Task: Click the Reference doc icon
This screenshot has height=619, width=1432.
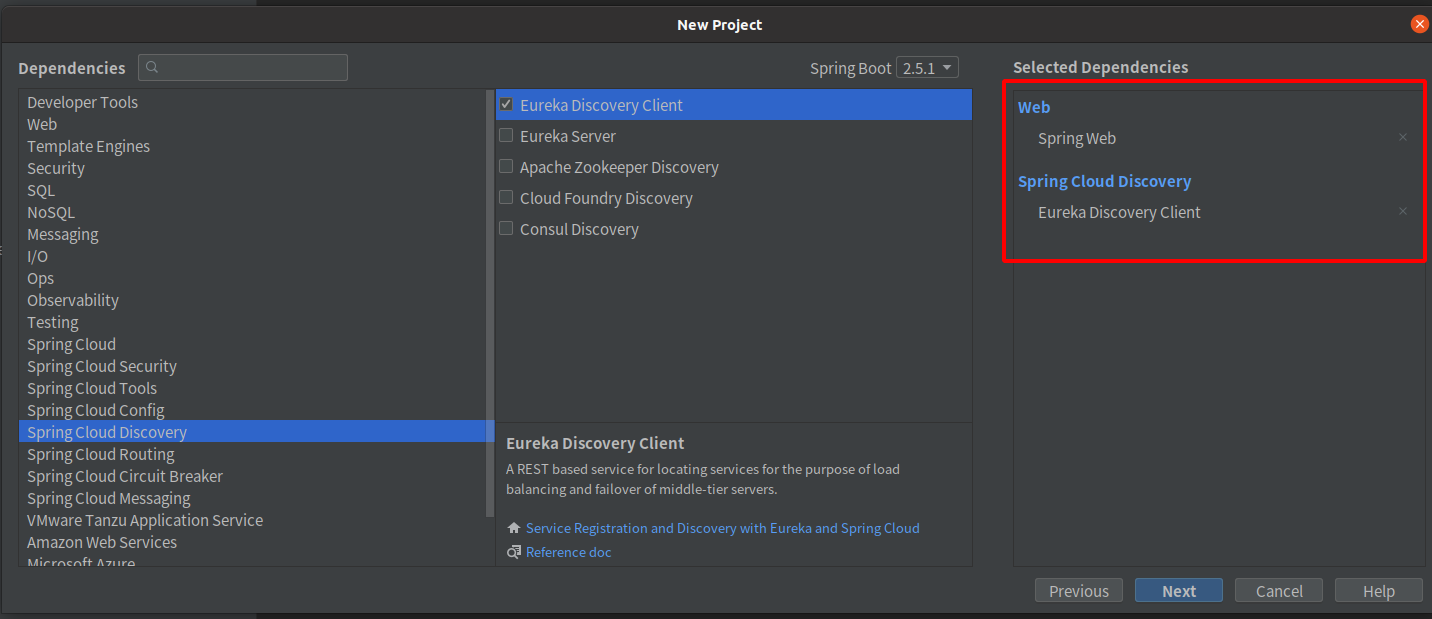Action: pos(514,552)
